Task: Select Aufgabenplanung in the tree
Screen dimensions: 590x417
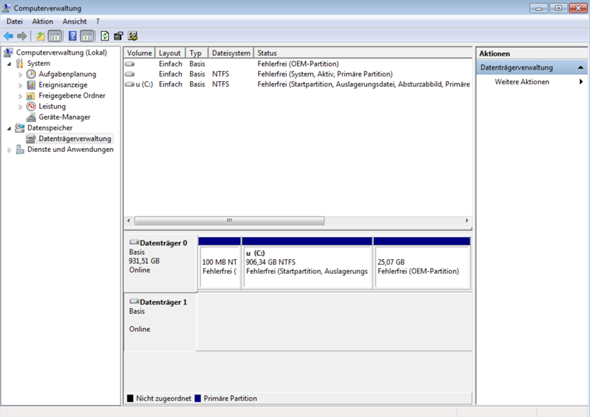Action: [x=67, y=74]
